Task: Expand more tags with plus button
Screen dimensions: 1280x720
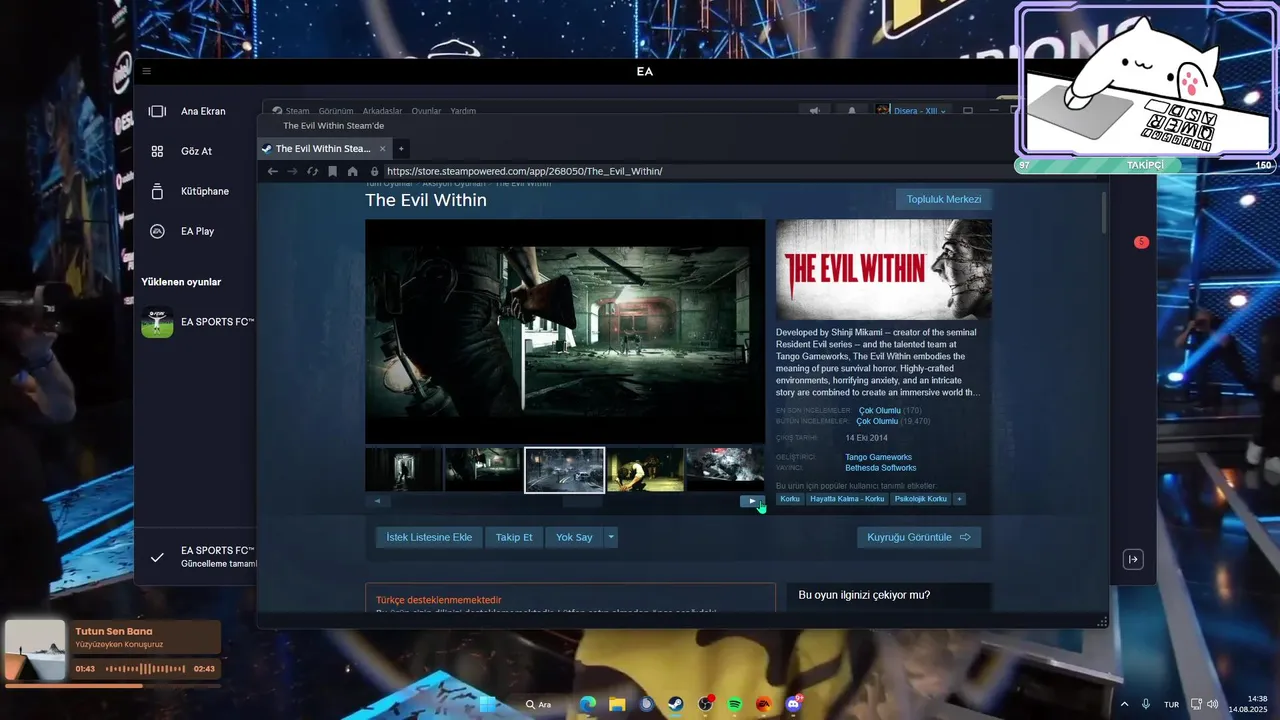Action: [x=959, y=499]
